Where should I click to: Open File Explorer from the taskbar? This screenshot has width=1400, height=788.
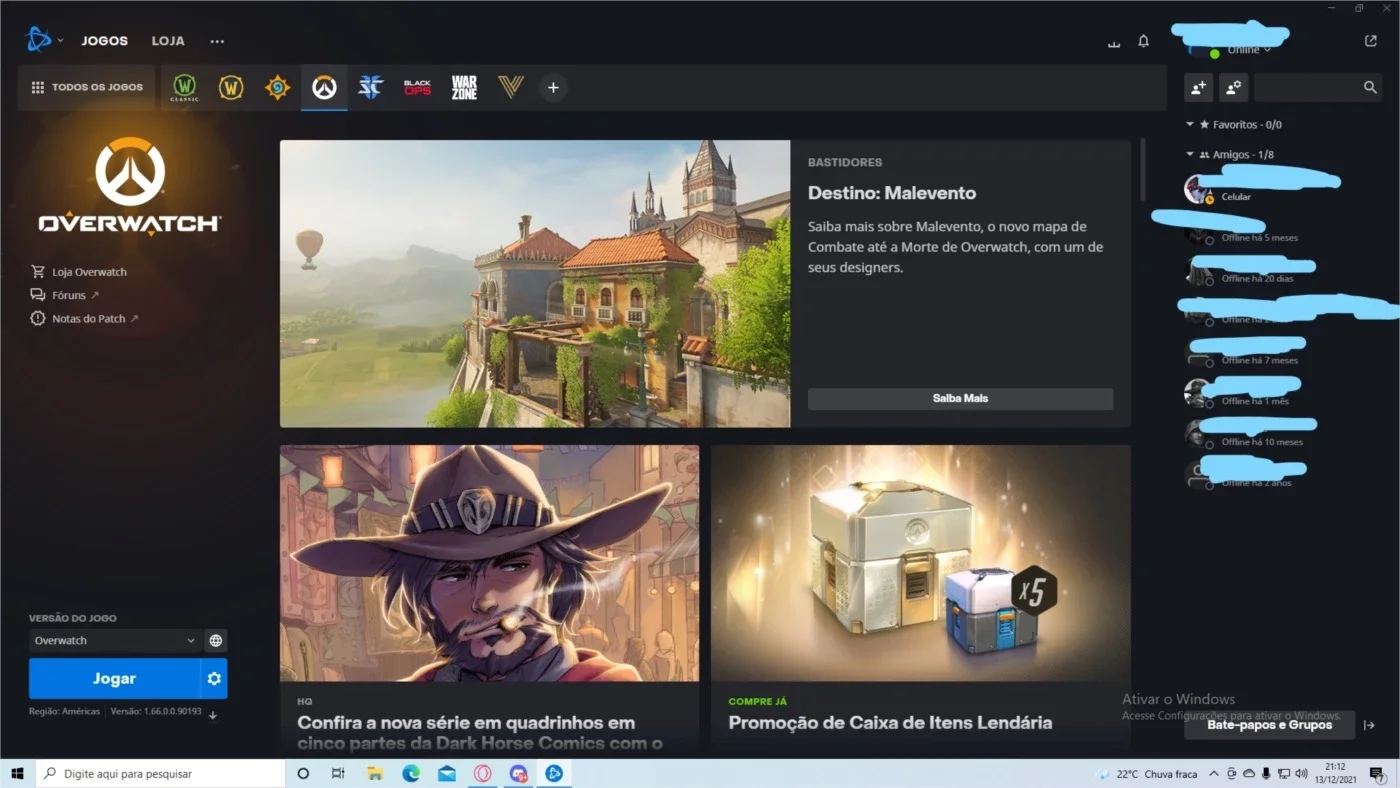pyautogui.click(x=375, y=773)
